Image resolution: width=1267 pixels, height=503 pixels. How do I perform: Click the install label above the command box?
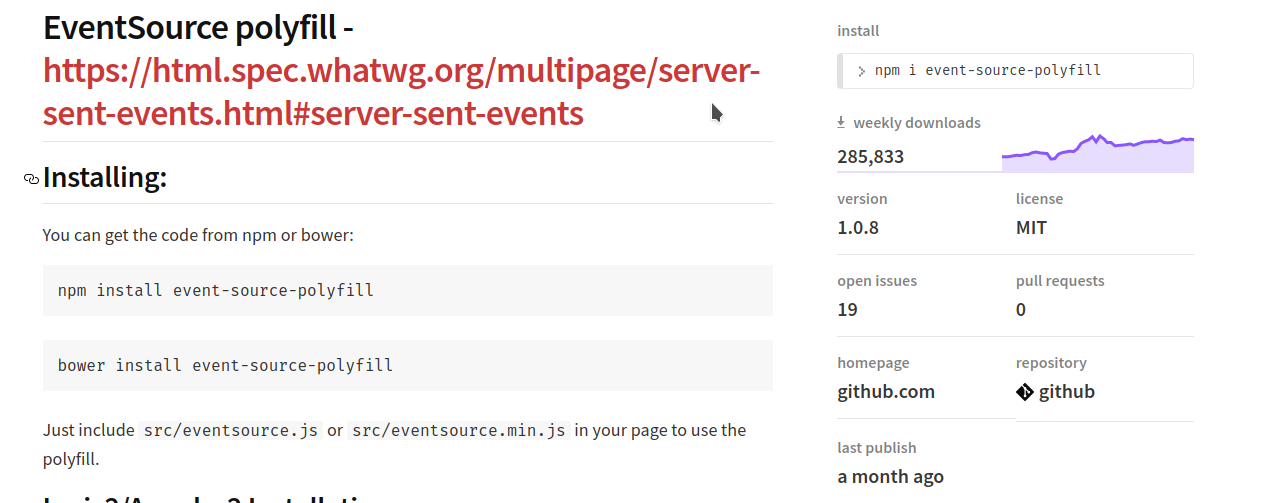858,31
